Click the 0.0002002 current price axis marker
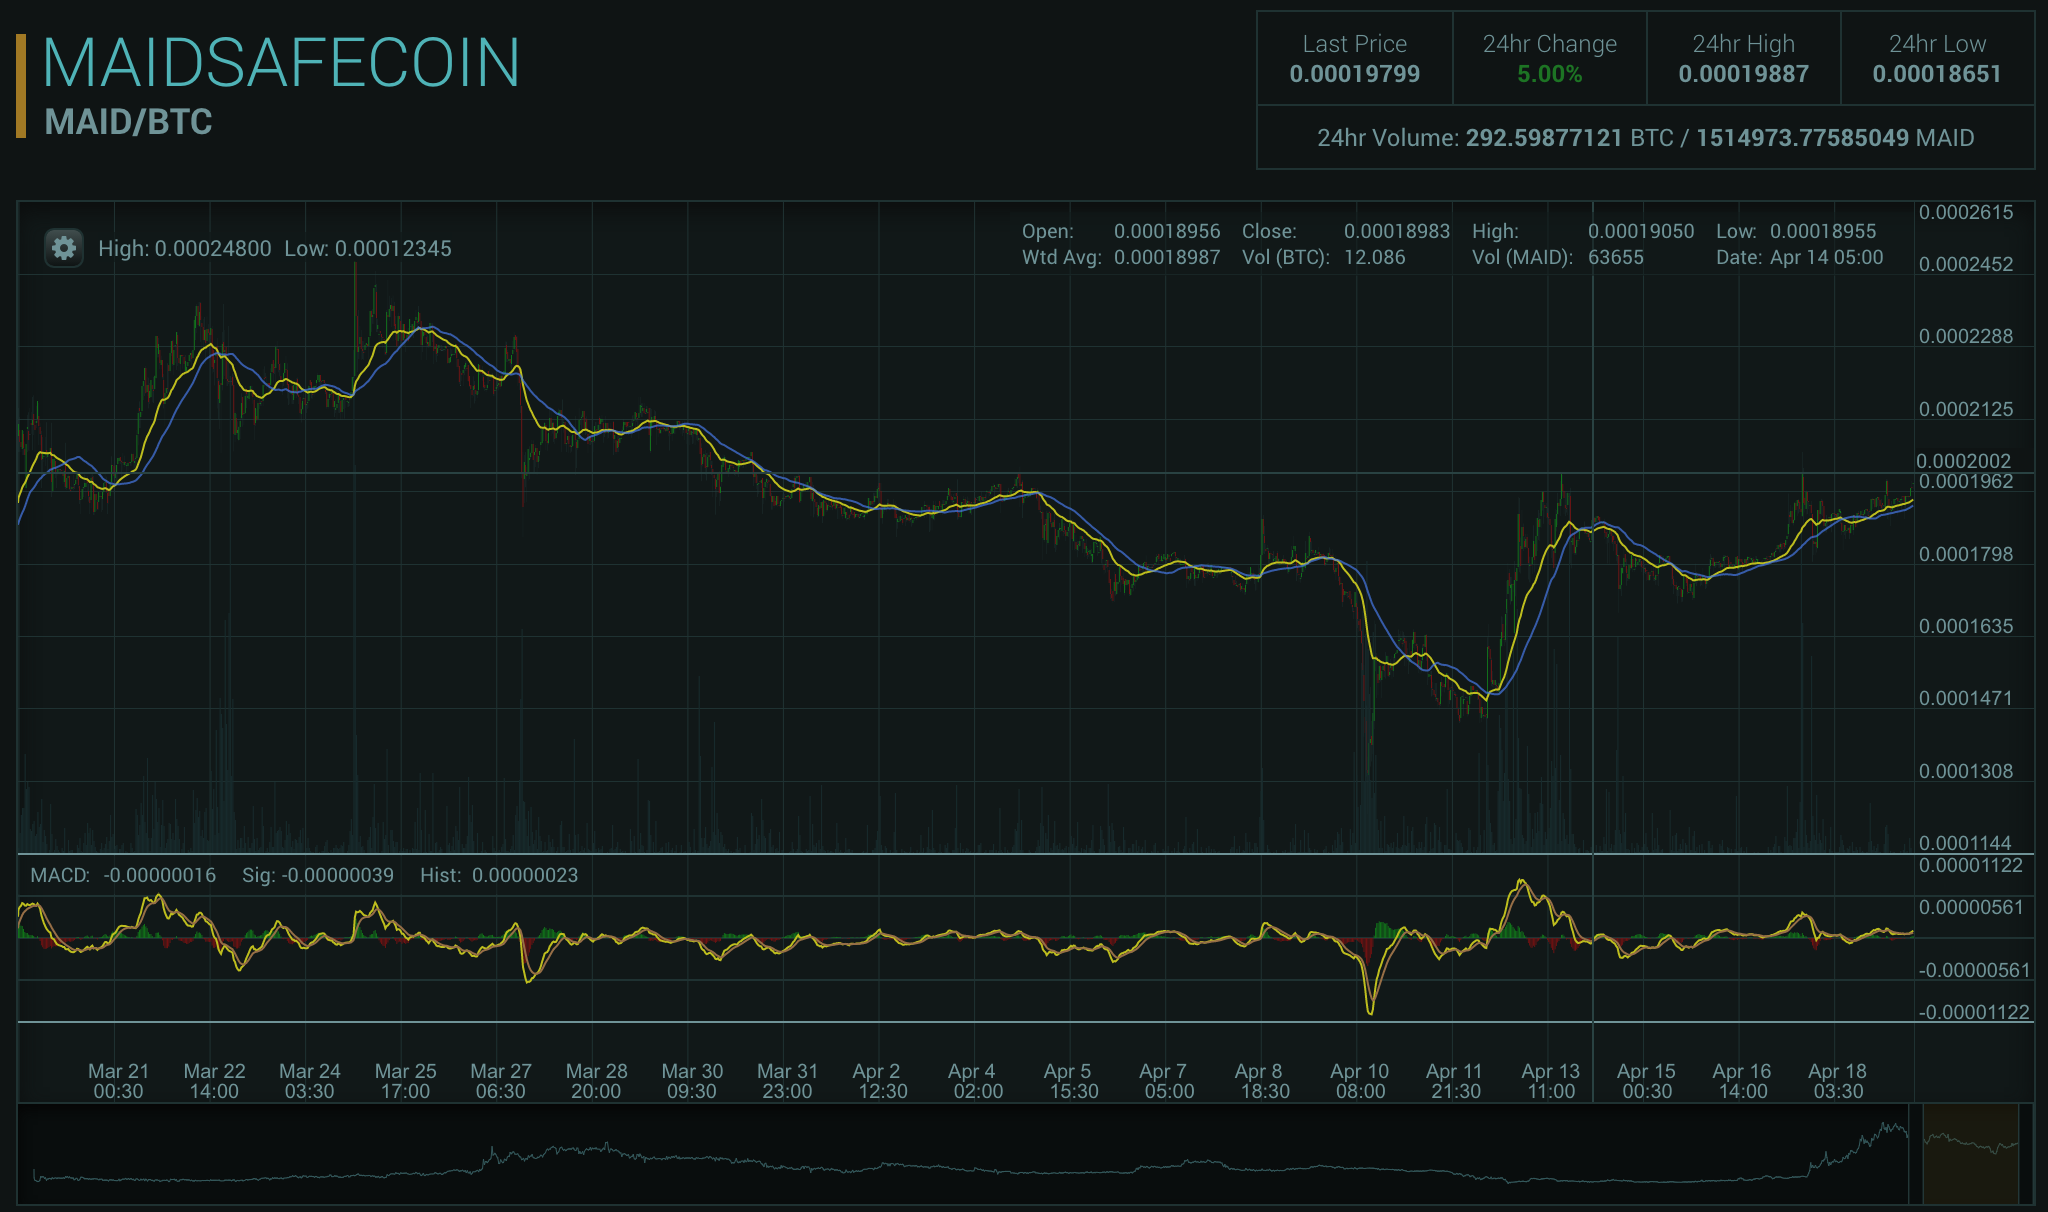This screenshot has width=2048, height=1212. 1963,461
